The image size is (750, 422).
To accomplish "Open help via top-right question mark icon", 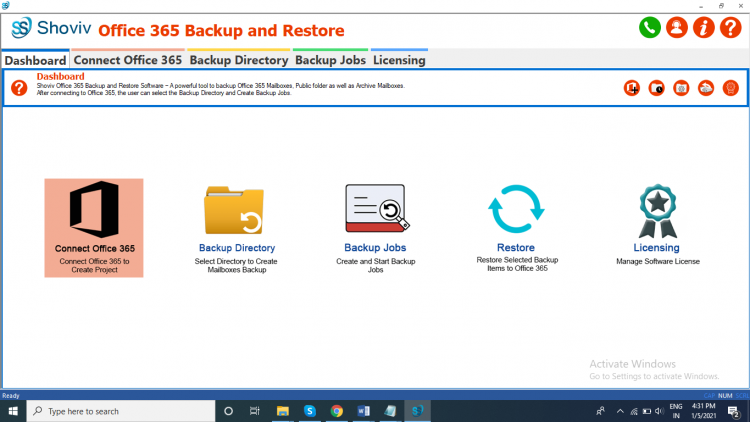I will click(x=730, y=28).
